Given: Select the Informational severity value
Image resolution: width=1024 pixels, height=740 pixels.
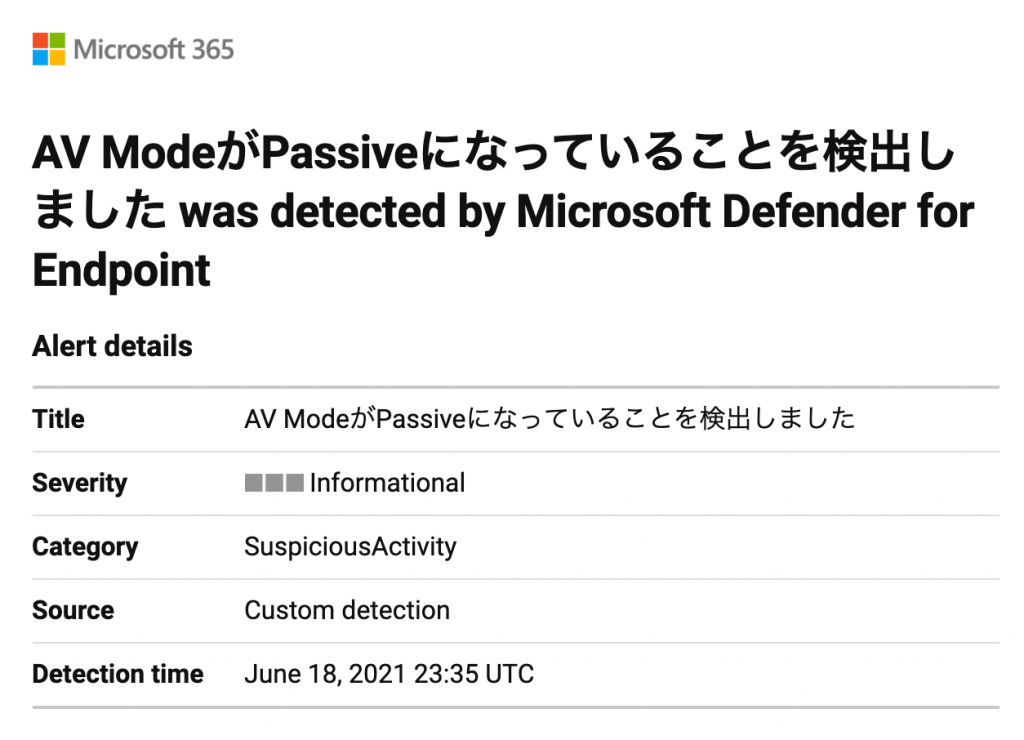Looking at the screenshot, I should [x=387, y=483].
